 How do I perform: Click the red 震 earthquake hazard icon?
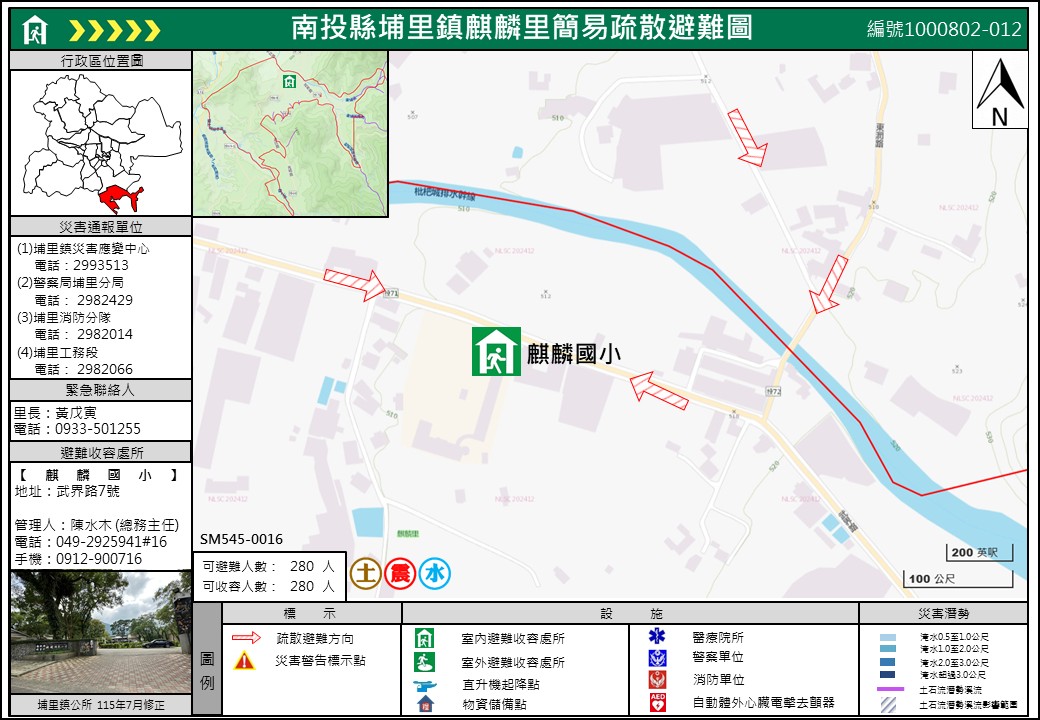tap(400, 573)
